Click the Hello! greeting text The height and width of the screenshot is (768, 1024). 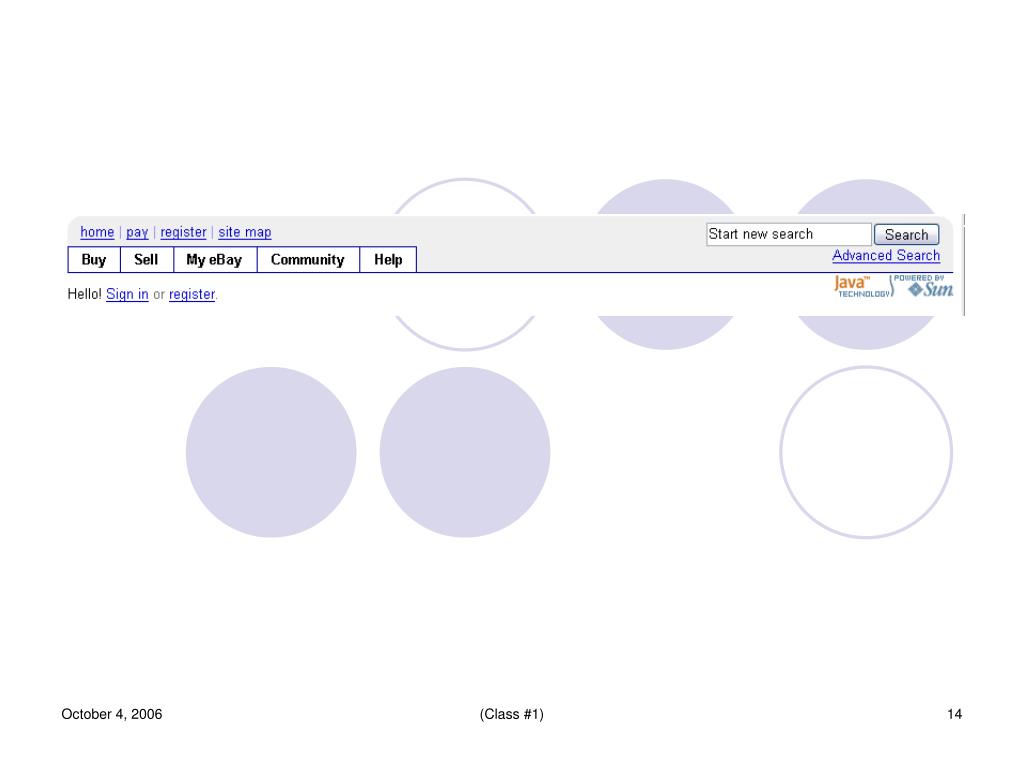[x=85, y=295]
